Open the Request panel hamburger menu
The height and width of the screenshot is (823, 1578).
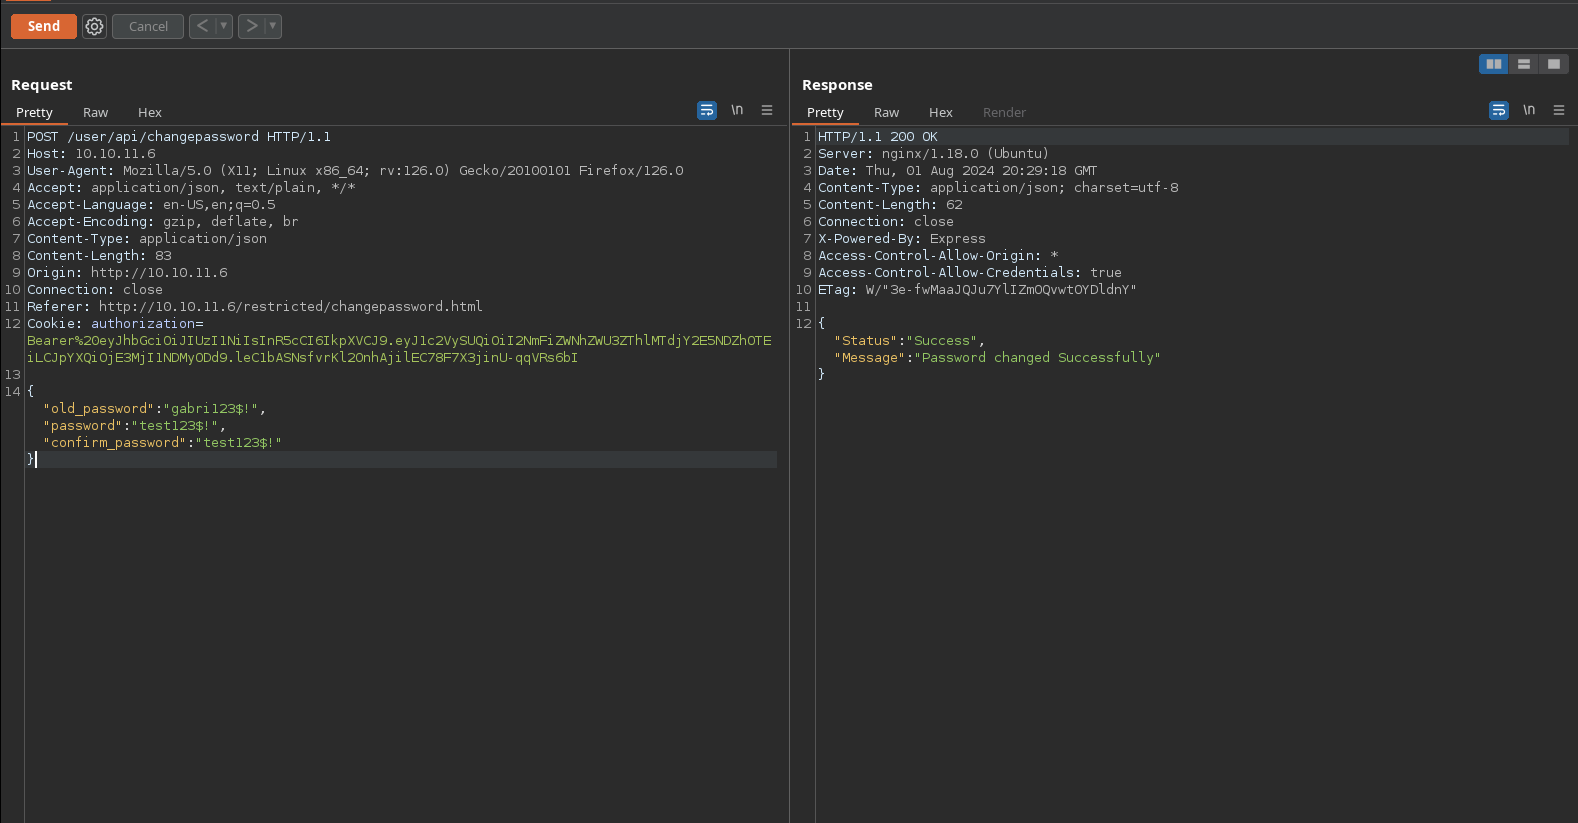coord(767,110)
